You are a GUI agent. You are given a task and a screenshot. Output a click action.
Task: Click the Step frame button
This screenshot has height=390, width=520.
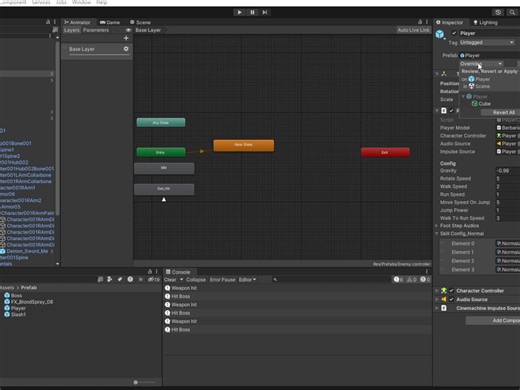pos(265,12)
